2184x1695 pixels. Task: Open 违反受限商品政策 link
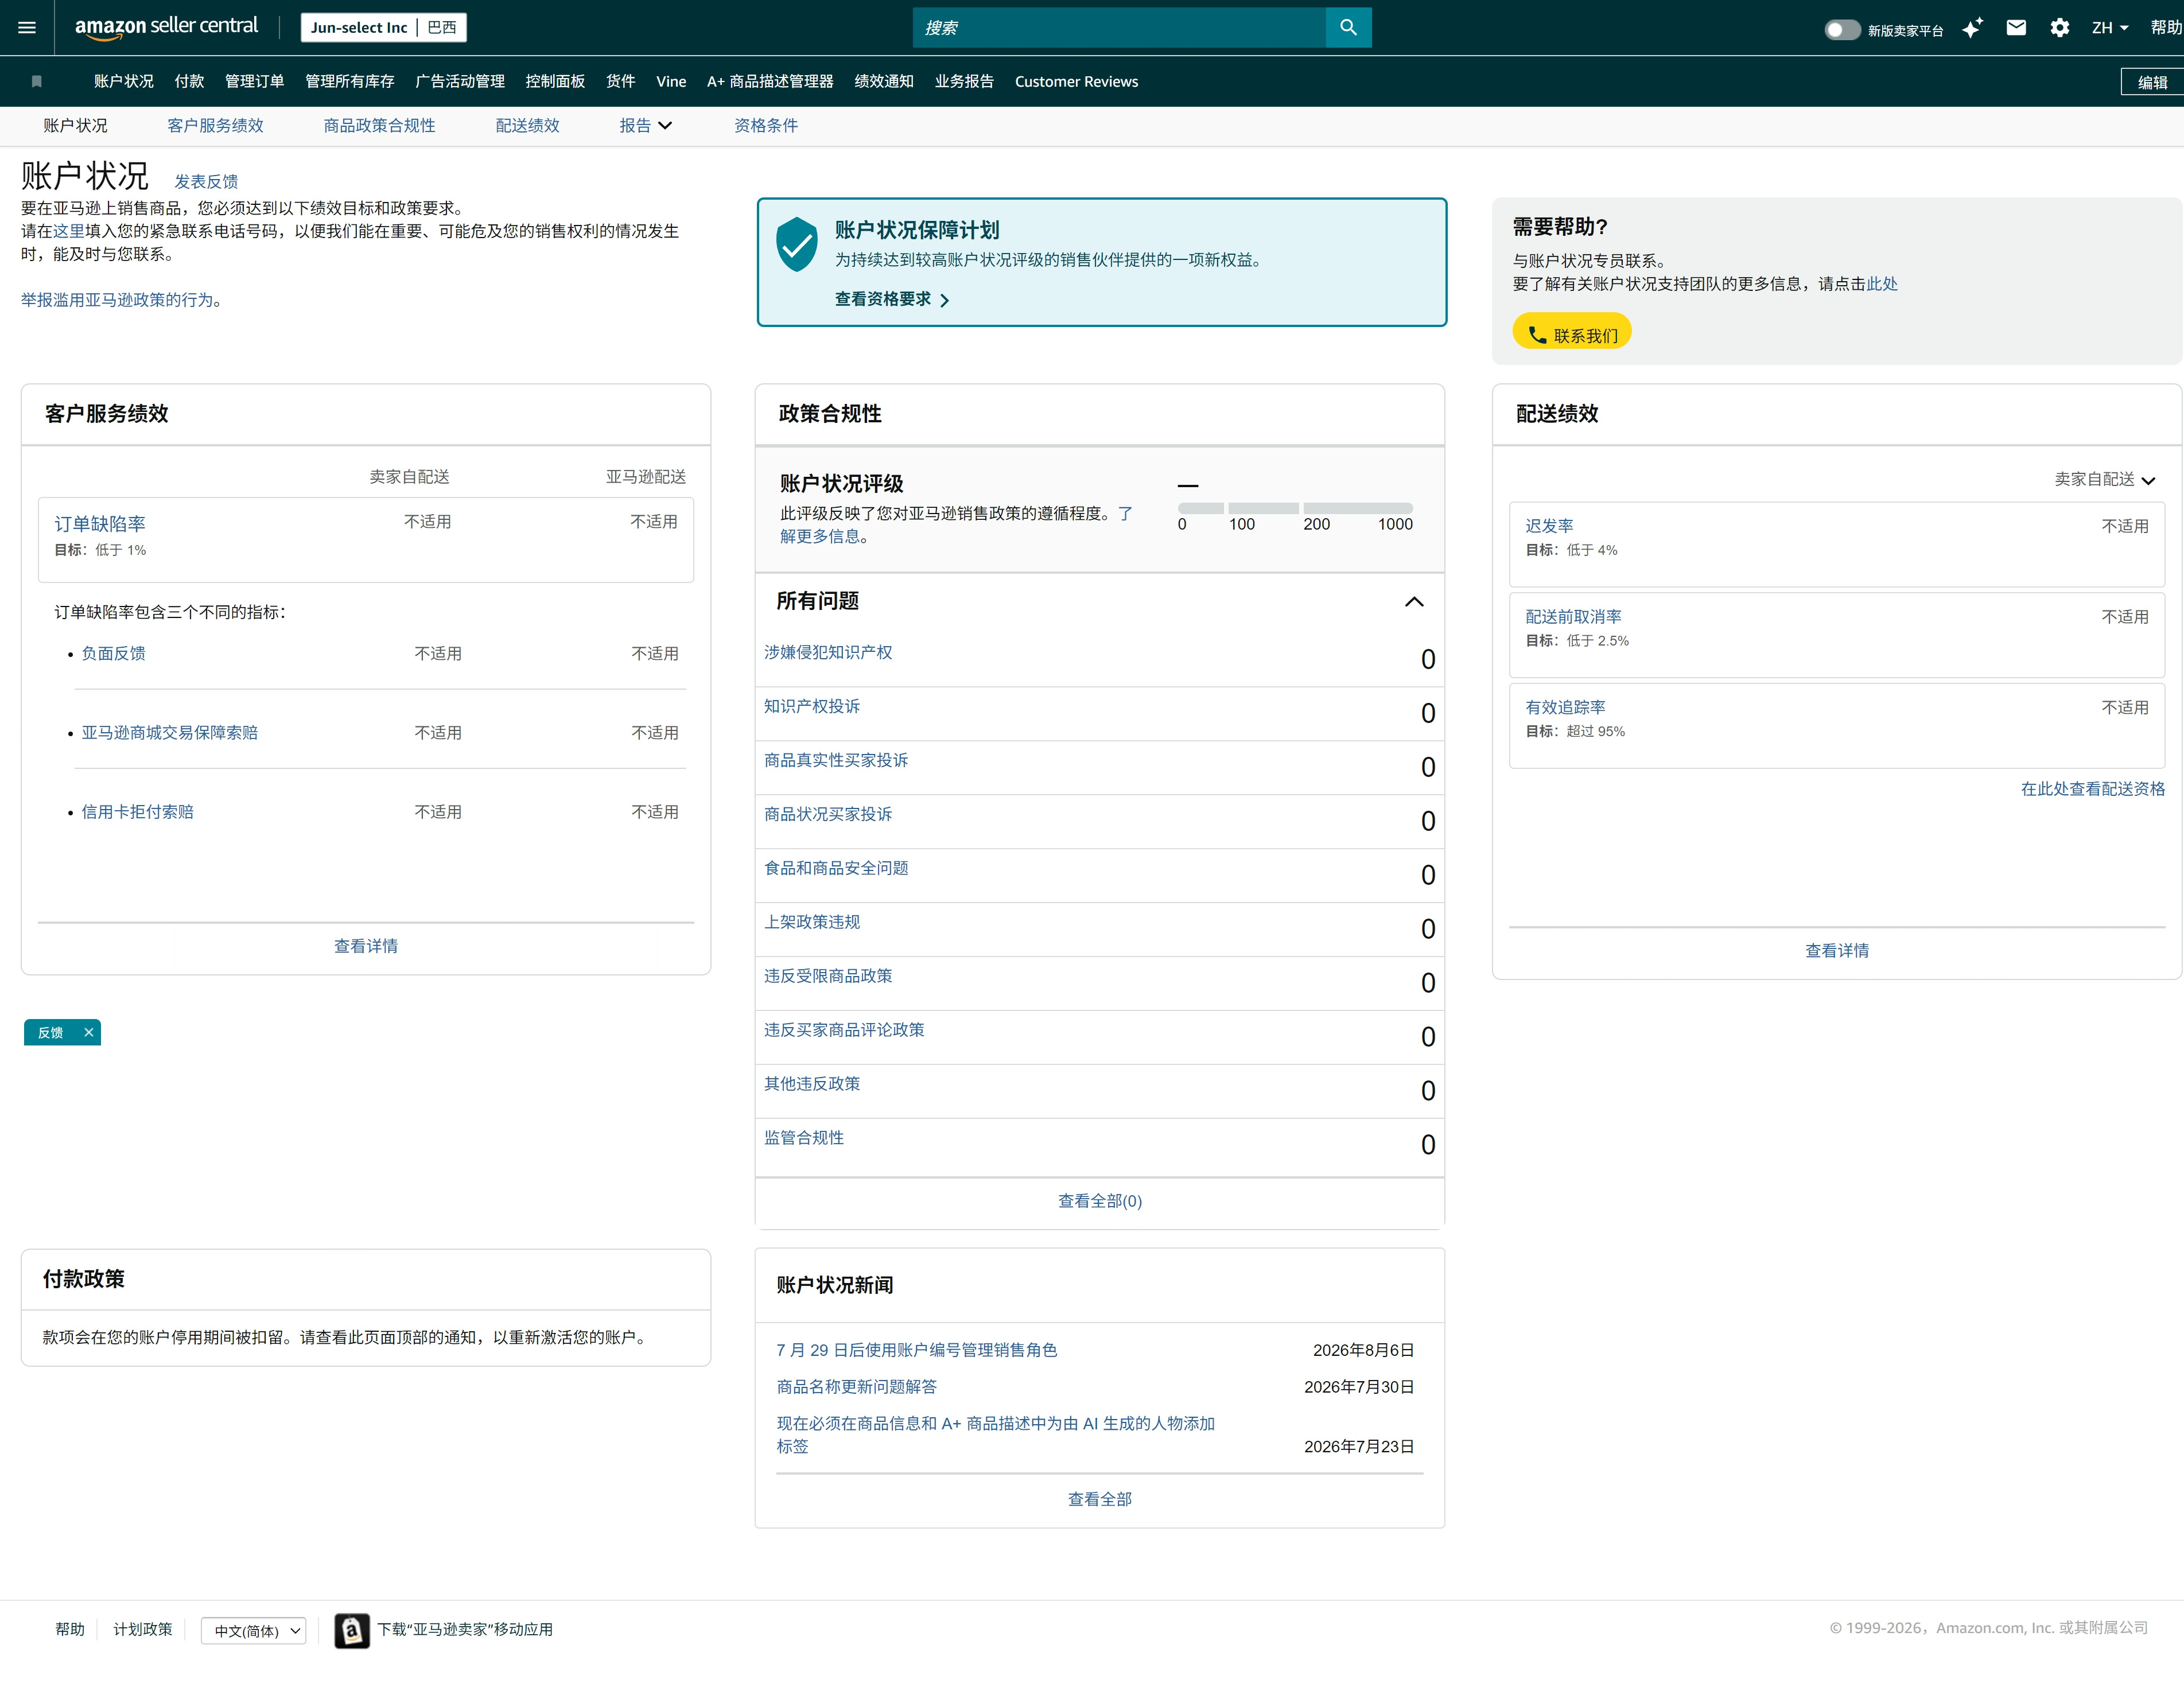(828, 976)
